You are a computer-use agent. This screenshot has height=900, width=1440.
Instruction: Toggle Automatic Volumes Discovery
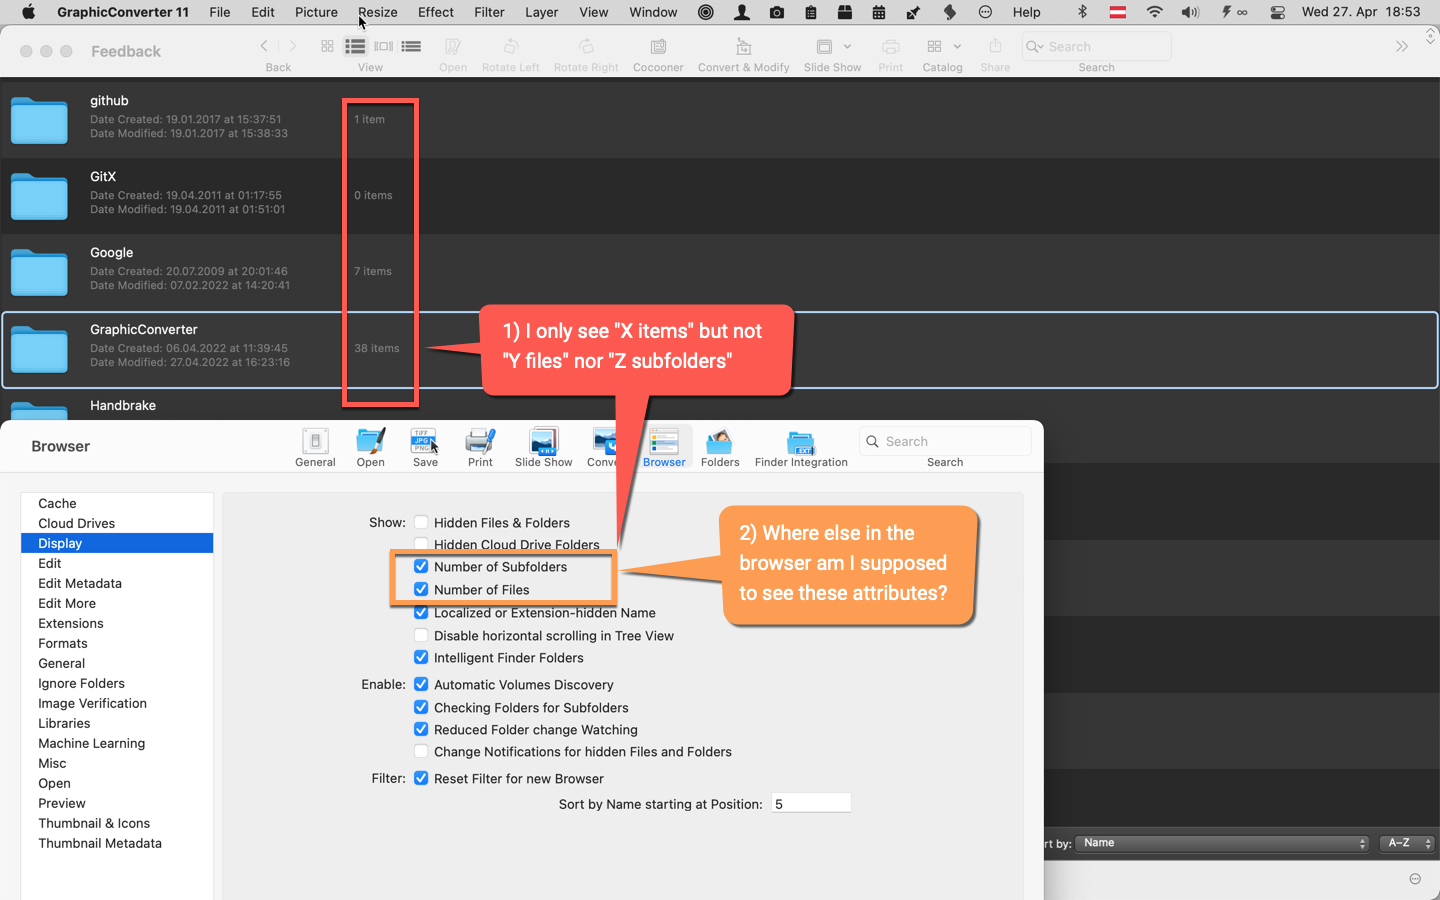point(421,684)
